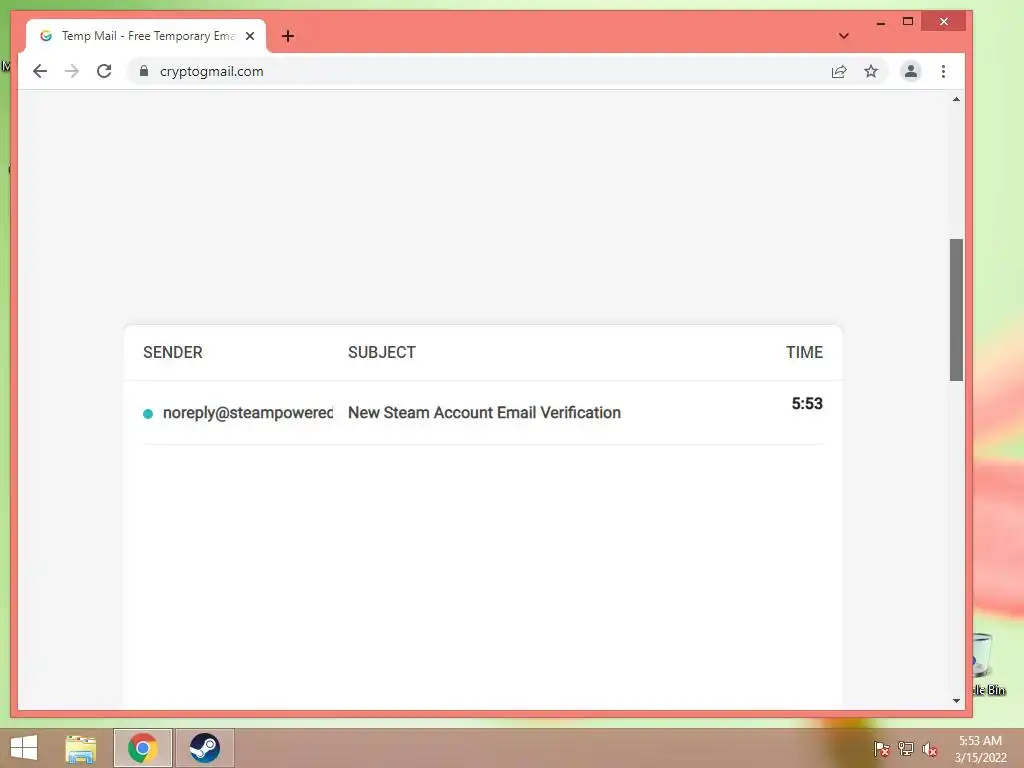Minimize the Chrome window

click(881, 22)
